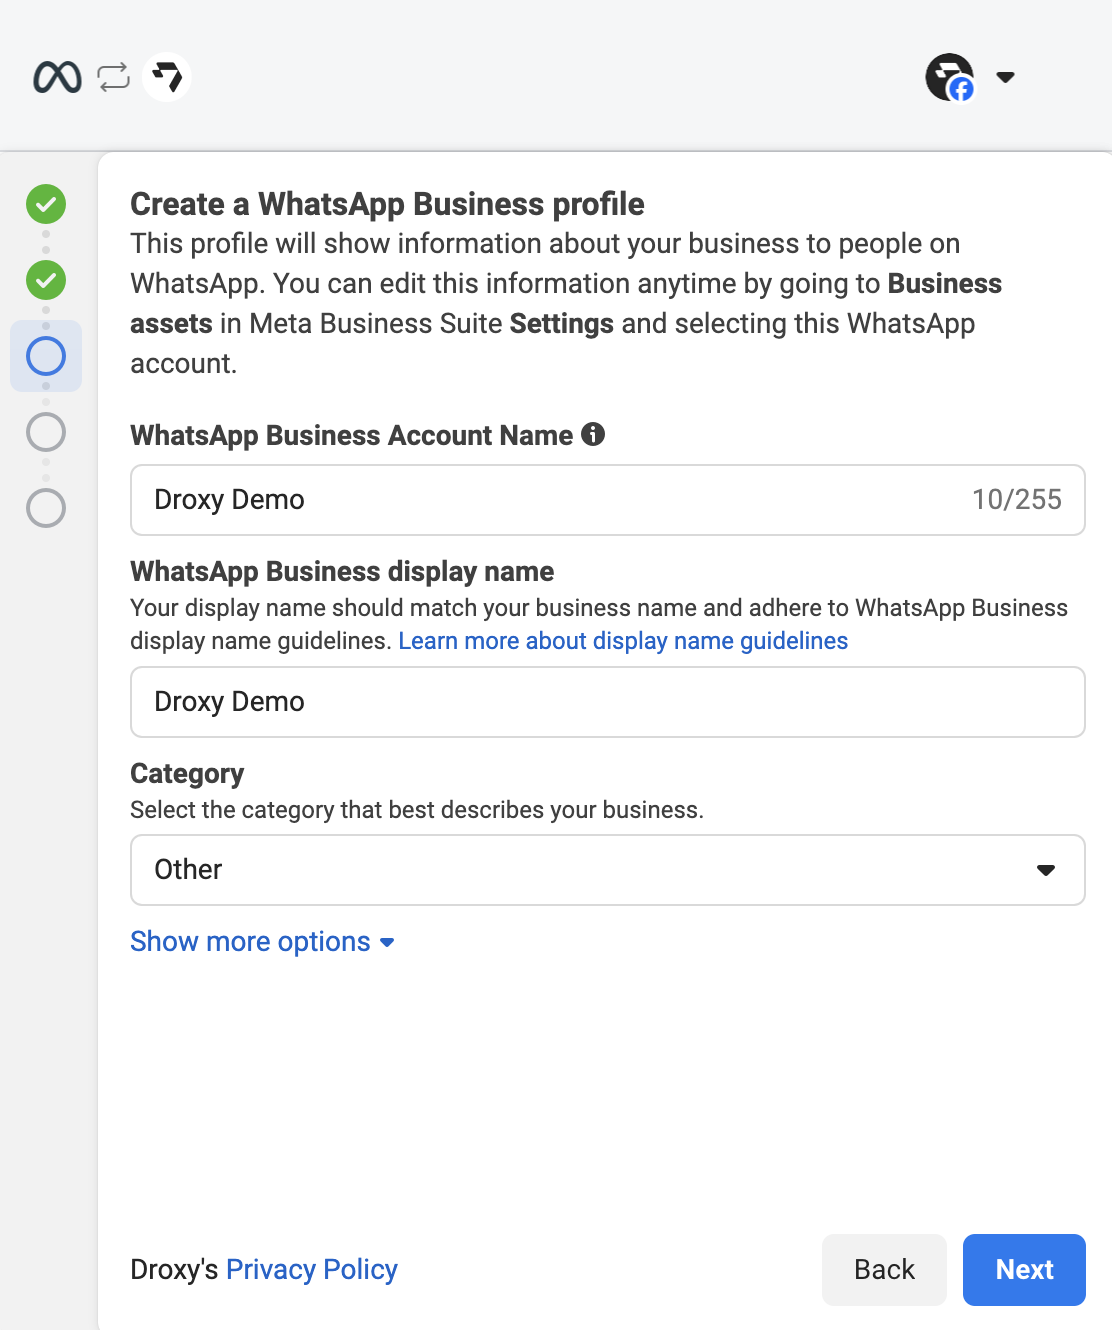Click the Back button
The width and height of the screenshot is (1112, 1330).
[883, 1269]
